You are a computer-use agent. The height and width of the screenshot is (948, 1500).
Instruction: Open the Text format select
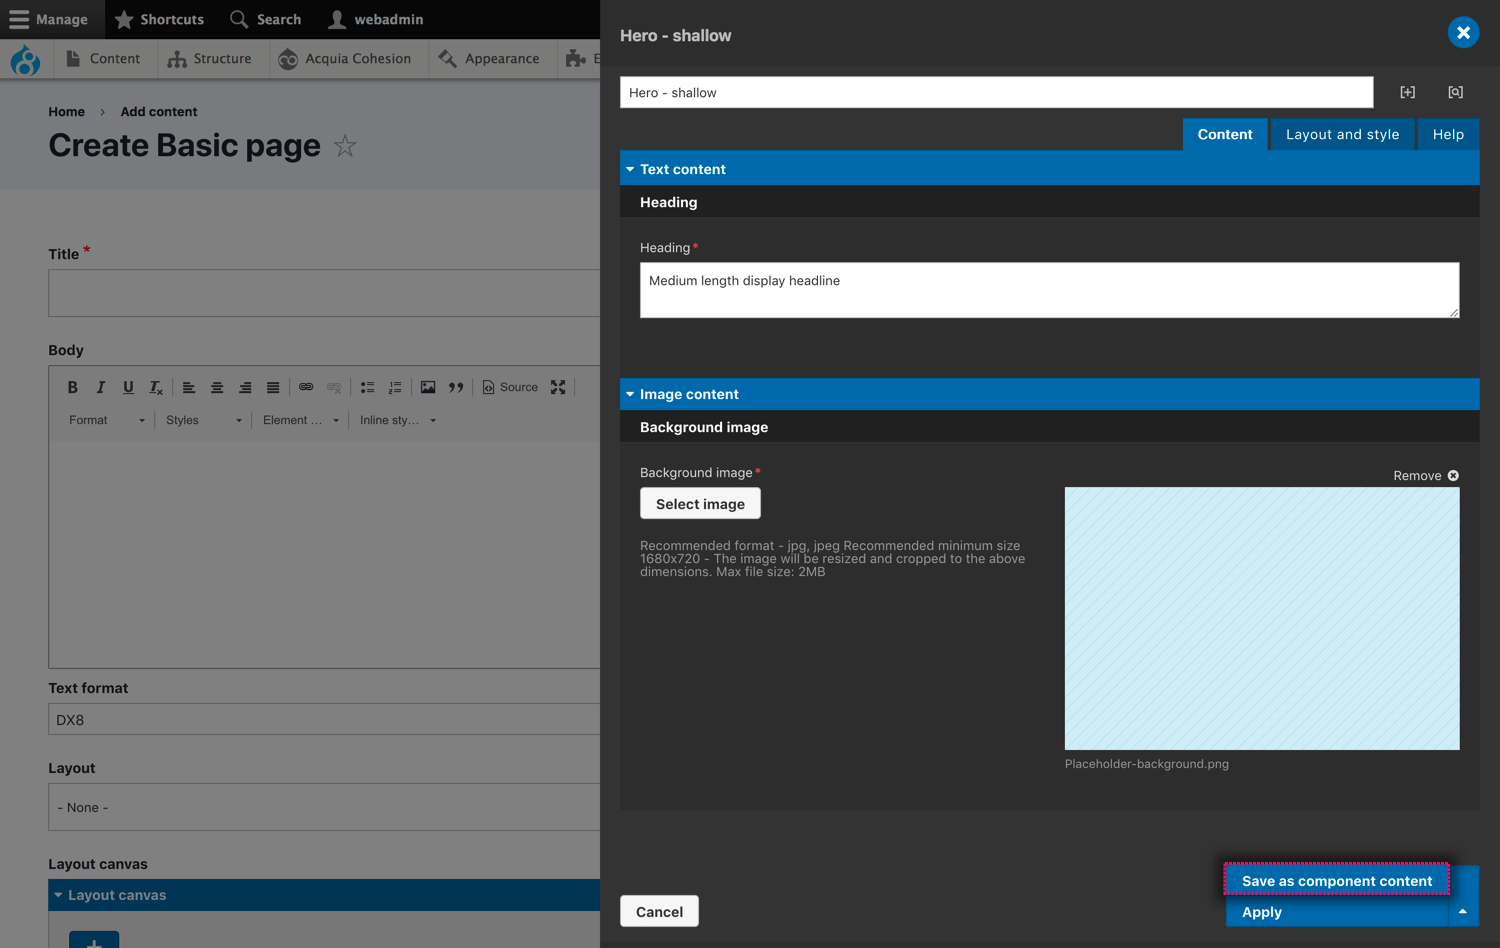(x=324, y=720)
